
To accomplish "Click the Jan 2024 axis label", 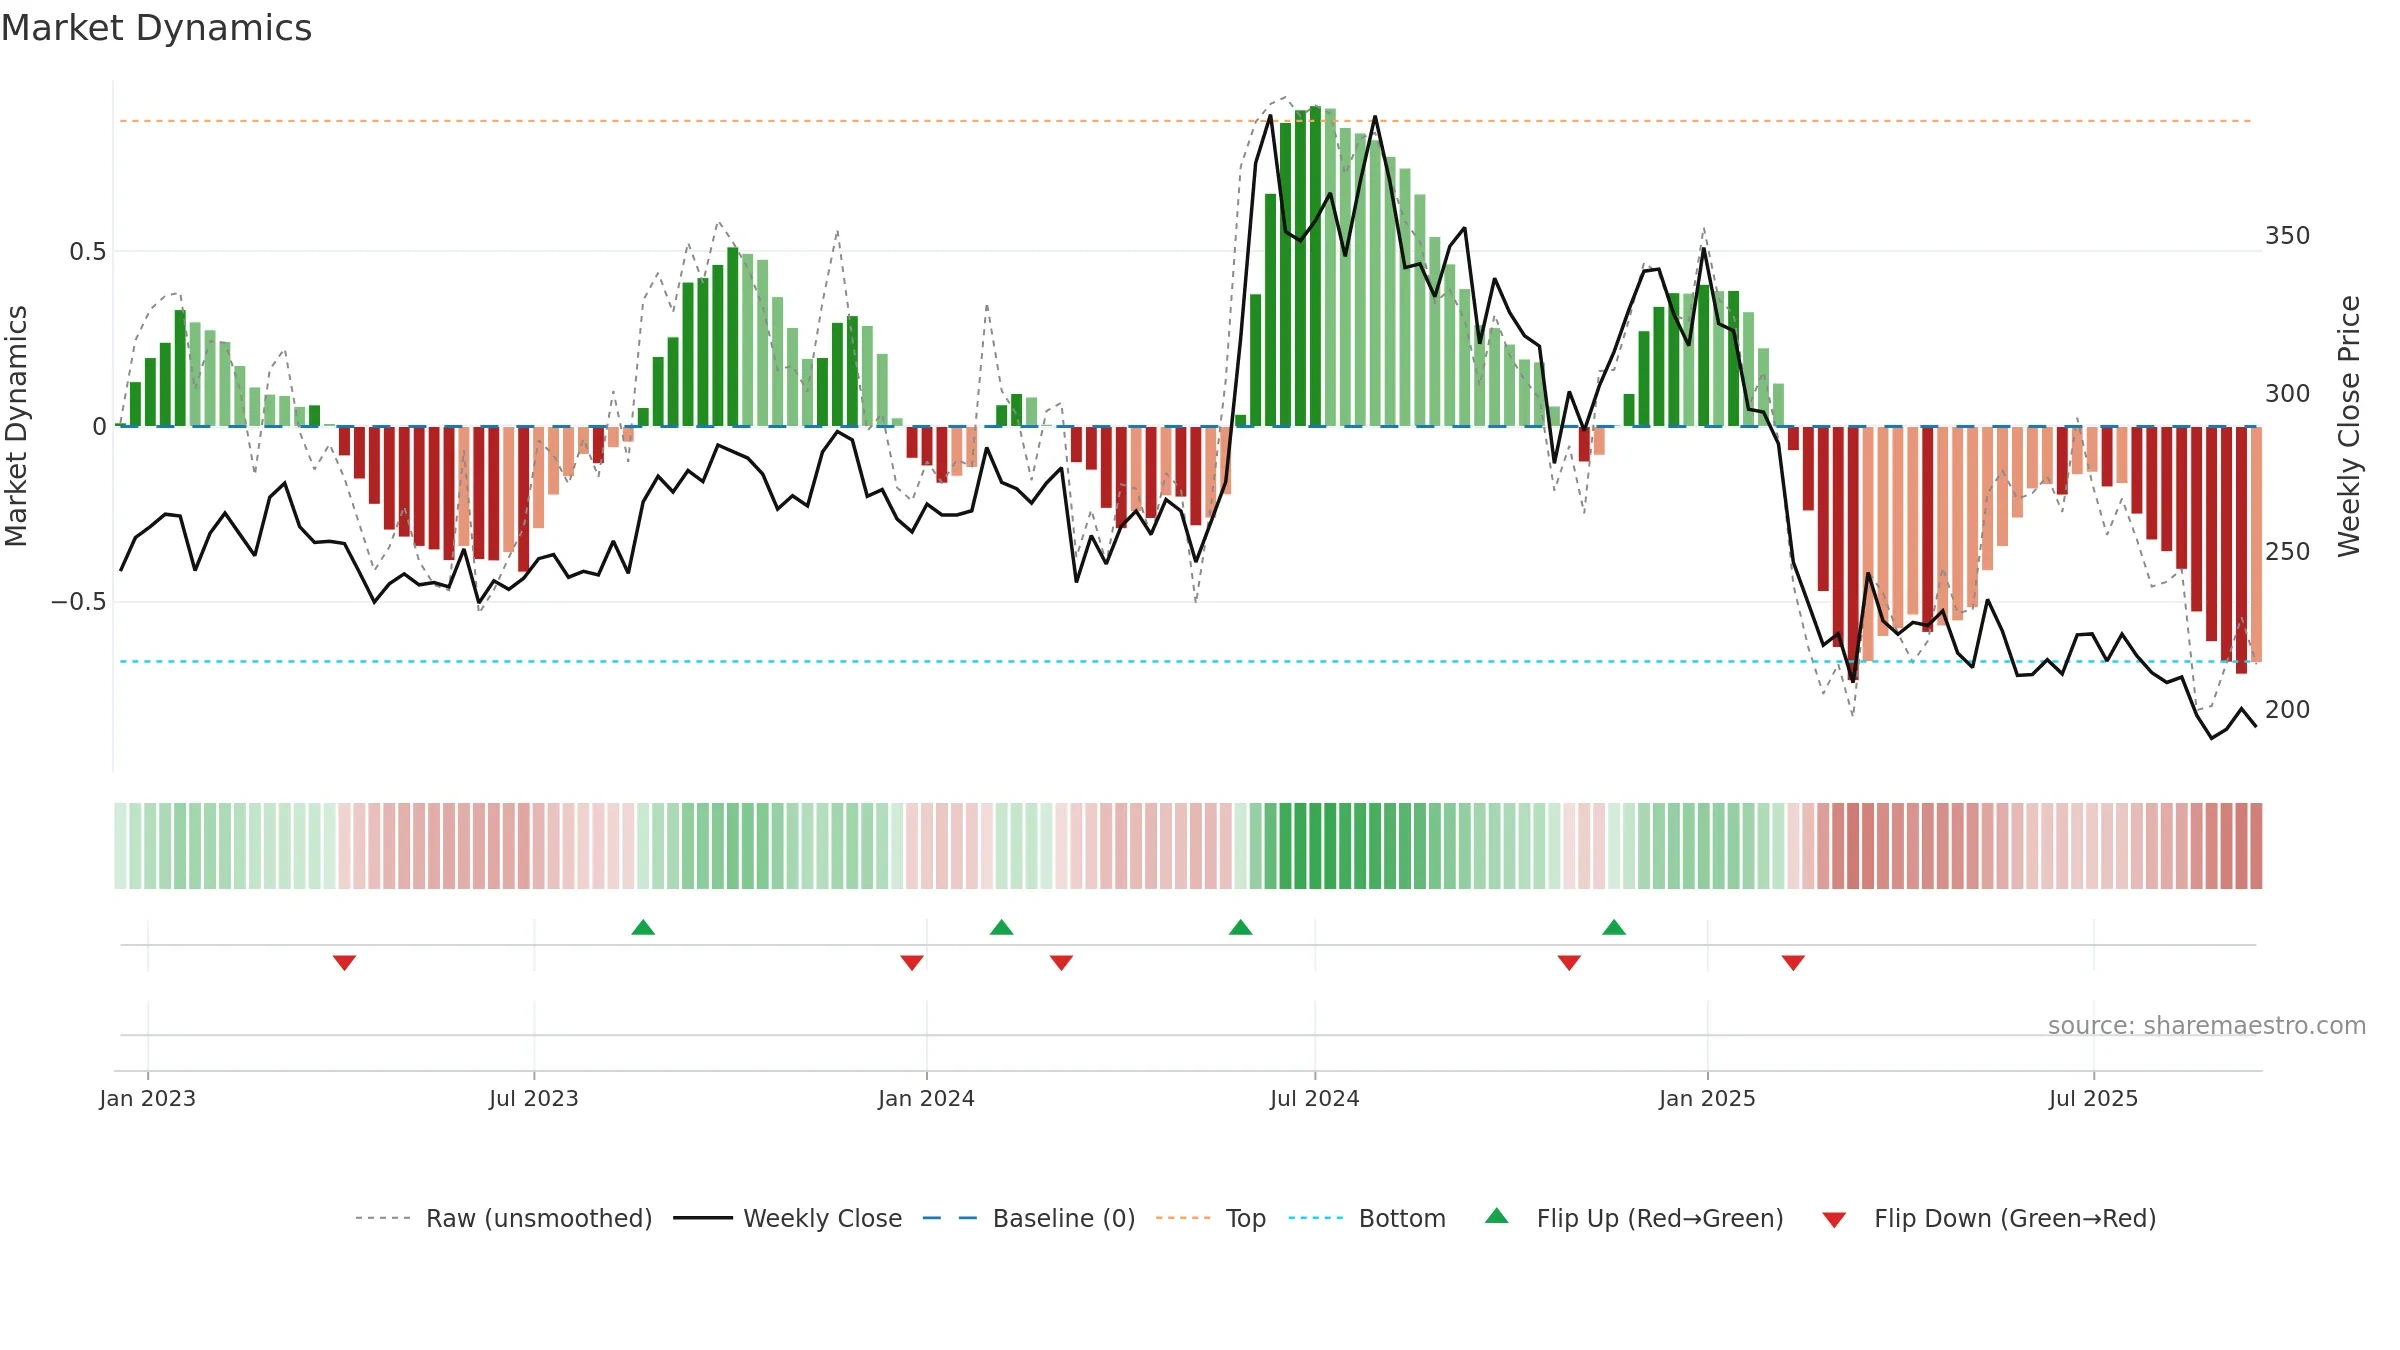I will [x=927, y=1098].
